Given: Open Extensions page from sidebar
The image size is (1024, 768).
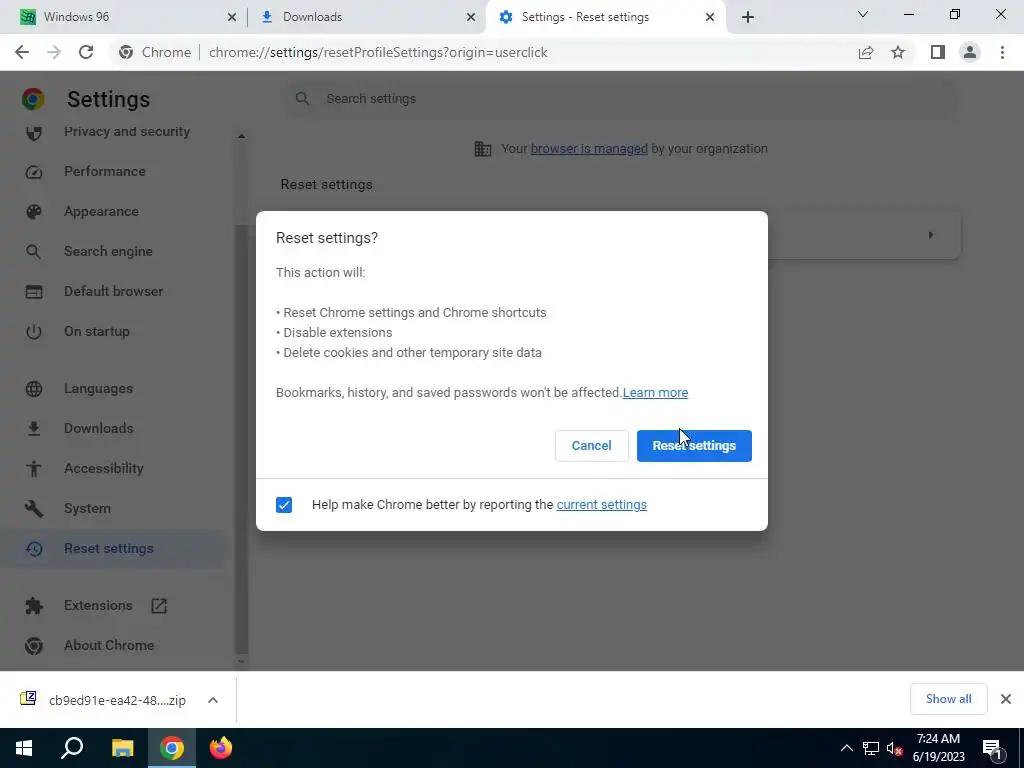Looking at the screenshot, I should tap(98, 605).
